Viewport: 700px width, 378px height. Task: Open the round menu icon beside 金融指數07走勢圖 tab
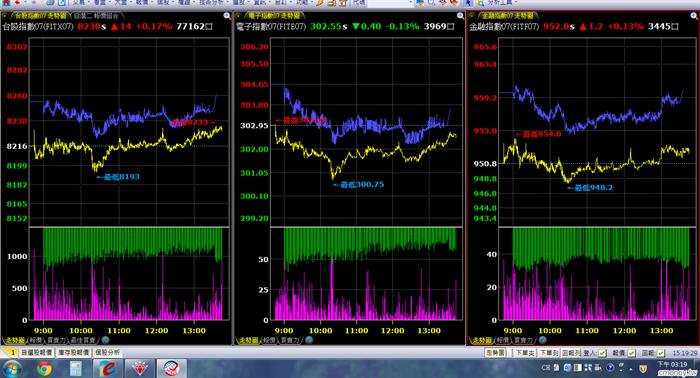pos(472,16)
